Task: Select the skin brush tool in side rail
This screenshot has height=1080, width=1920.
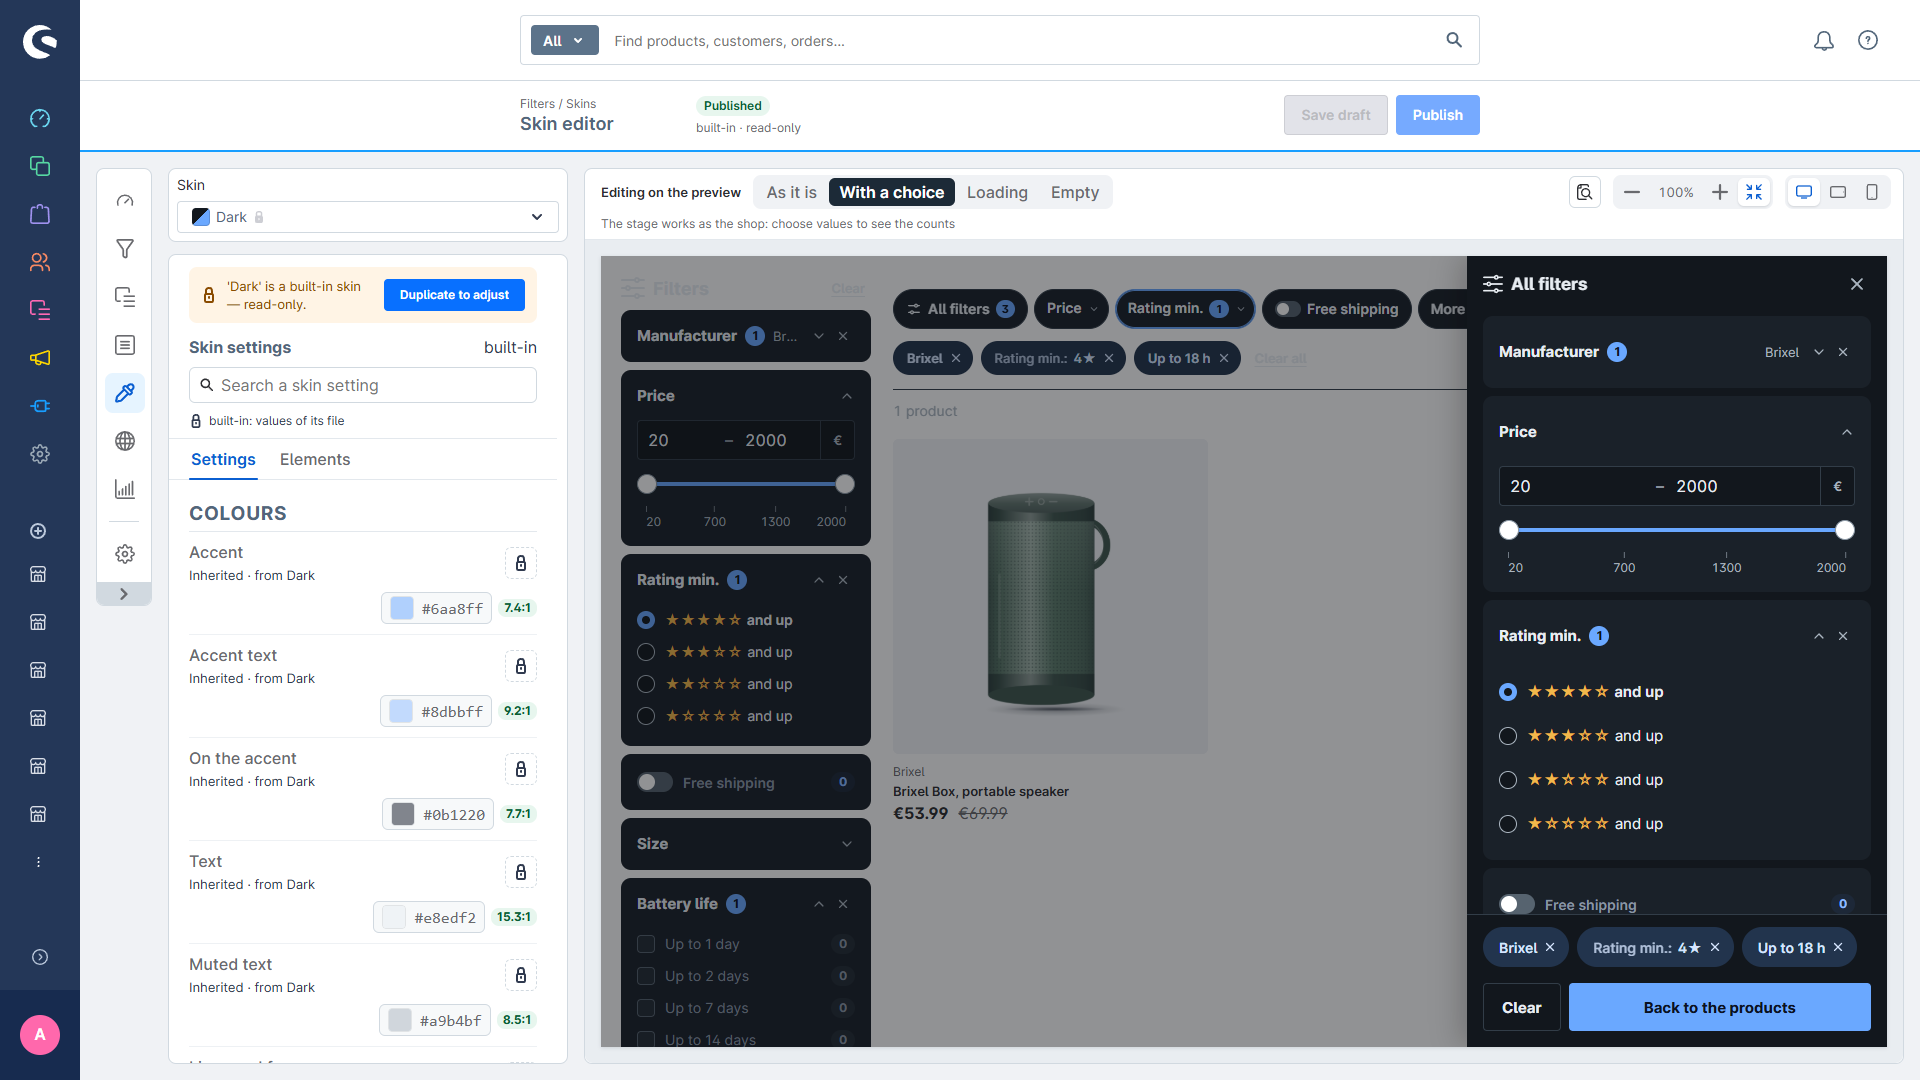Action: (125, 393)
